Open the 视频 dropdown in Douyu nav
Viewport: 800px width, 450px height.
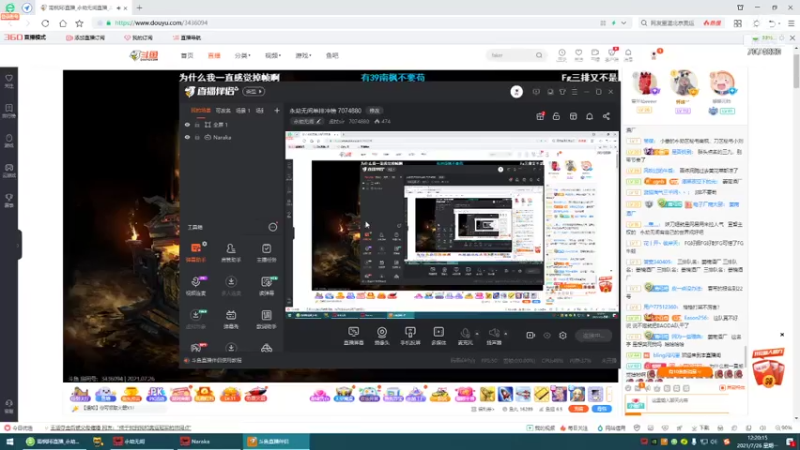click(272, 55)
